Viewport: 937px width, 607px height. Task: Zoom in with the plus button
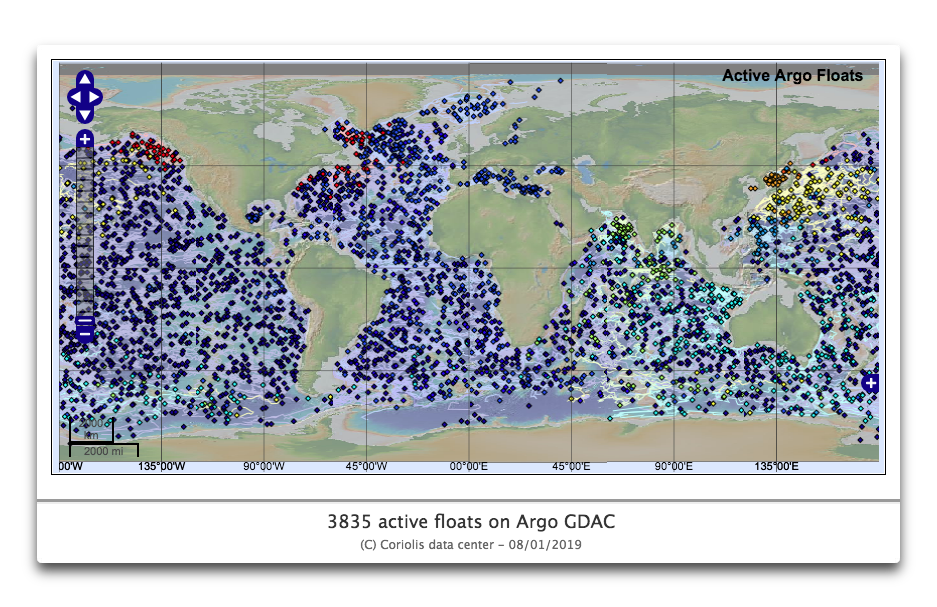[85, 139]
